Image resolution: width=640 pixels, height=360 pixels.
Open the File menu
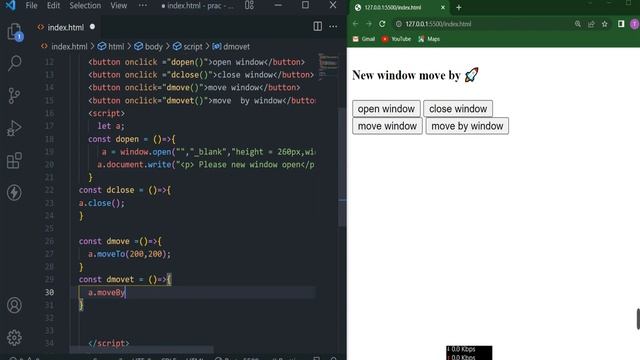(31, 5)
